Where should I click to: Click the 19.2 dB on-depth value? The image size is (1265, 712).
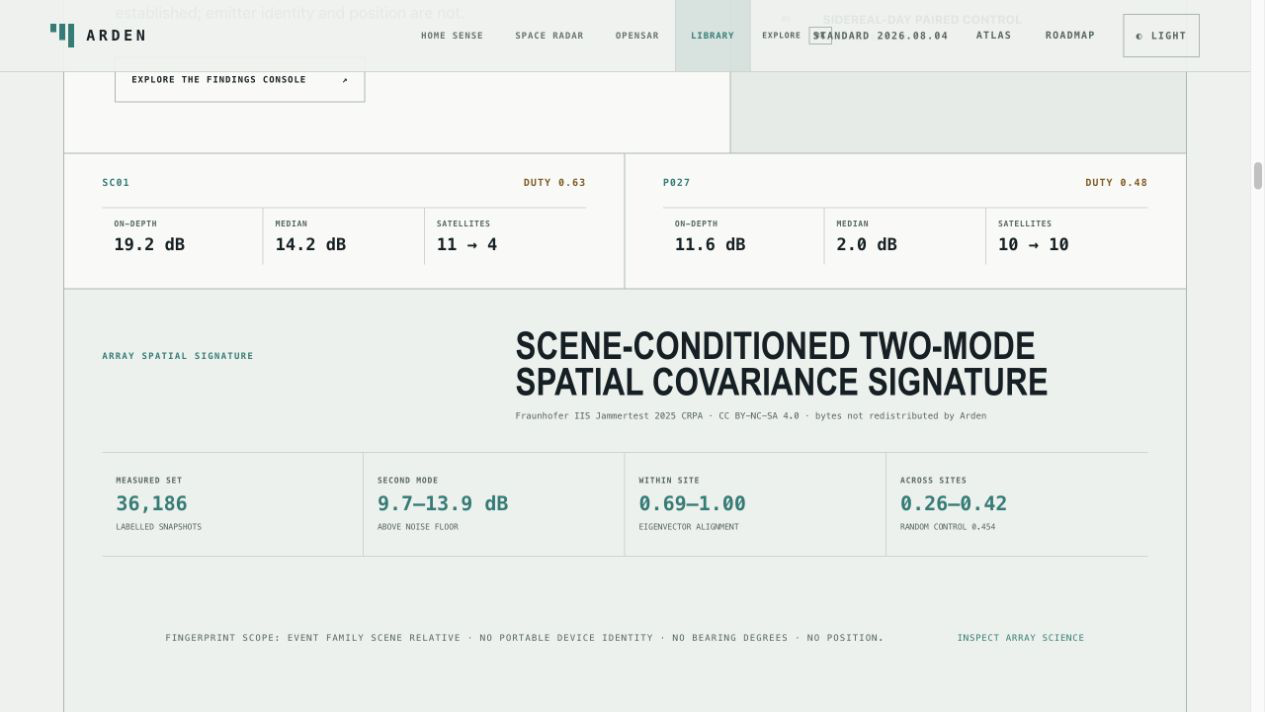click(x=149, y=245)
